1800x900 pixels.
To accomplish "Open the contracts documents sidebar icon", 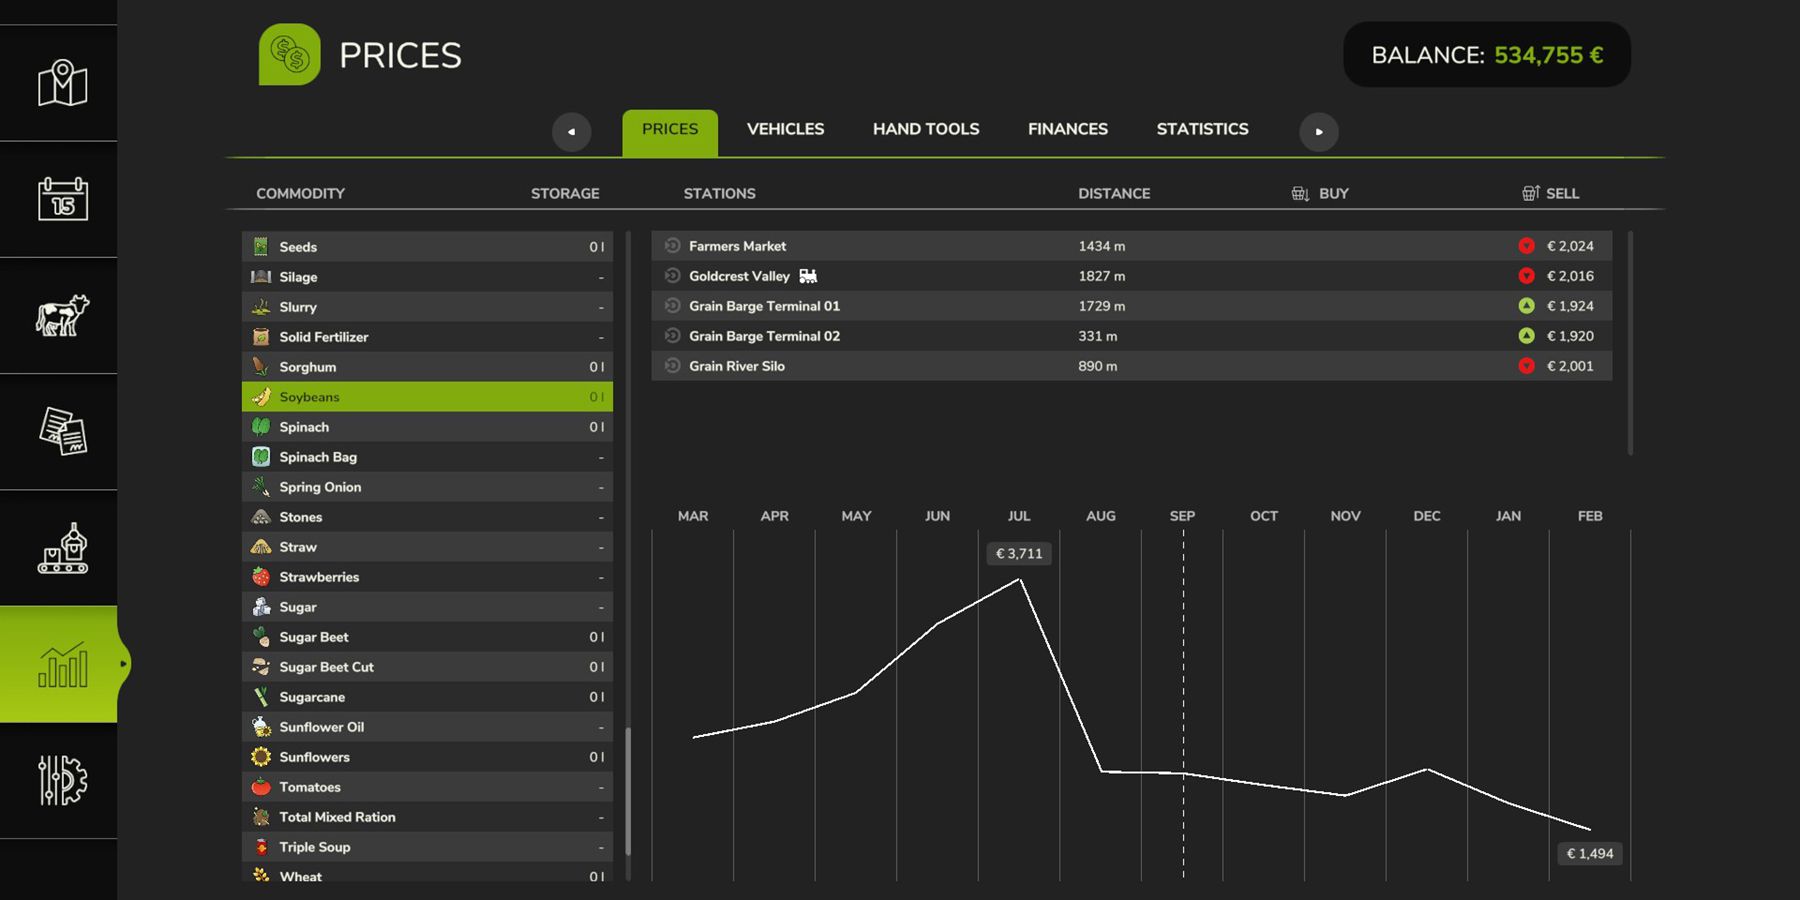I will pyautogui.click(x=62, y=431).
